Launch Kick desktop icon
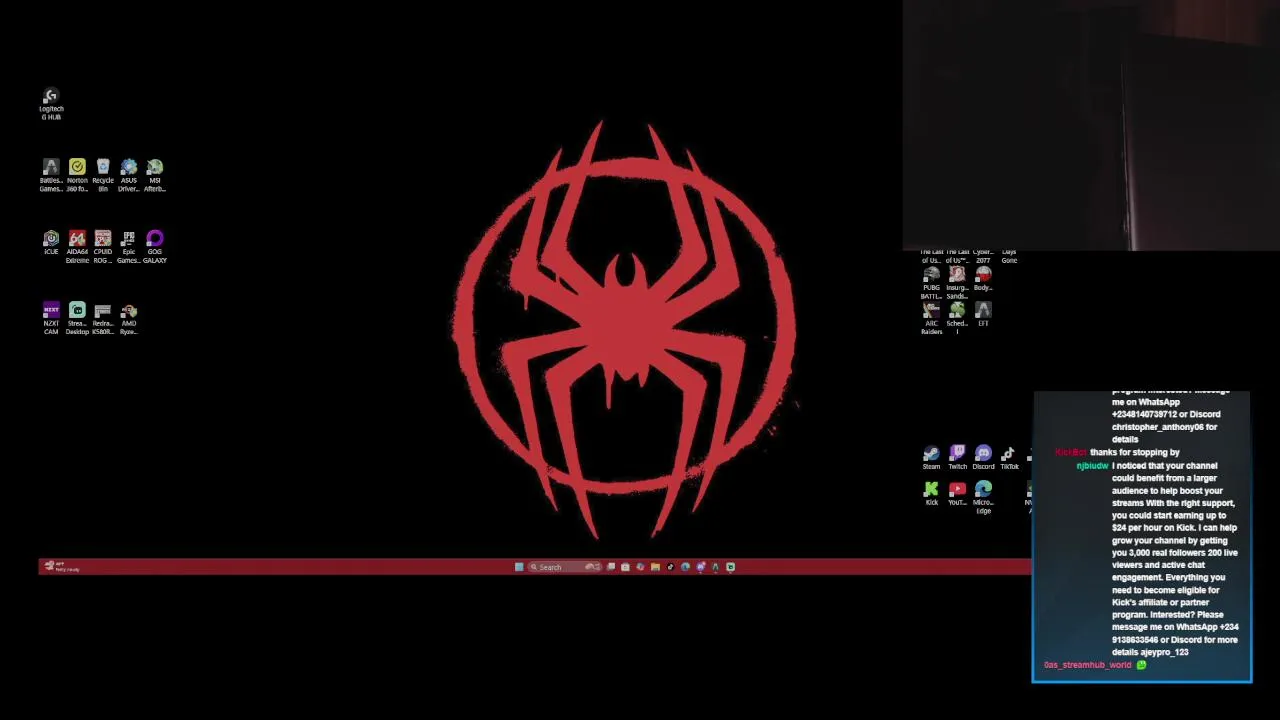The width and height of the screenshot is (1280, 720). tap(931, 494)
